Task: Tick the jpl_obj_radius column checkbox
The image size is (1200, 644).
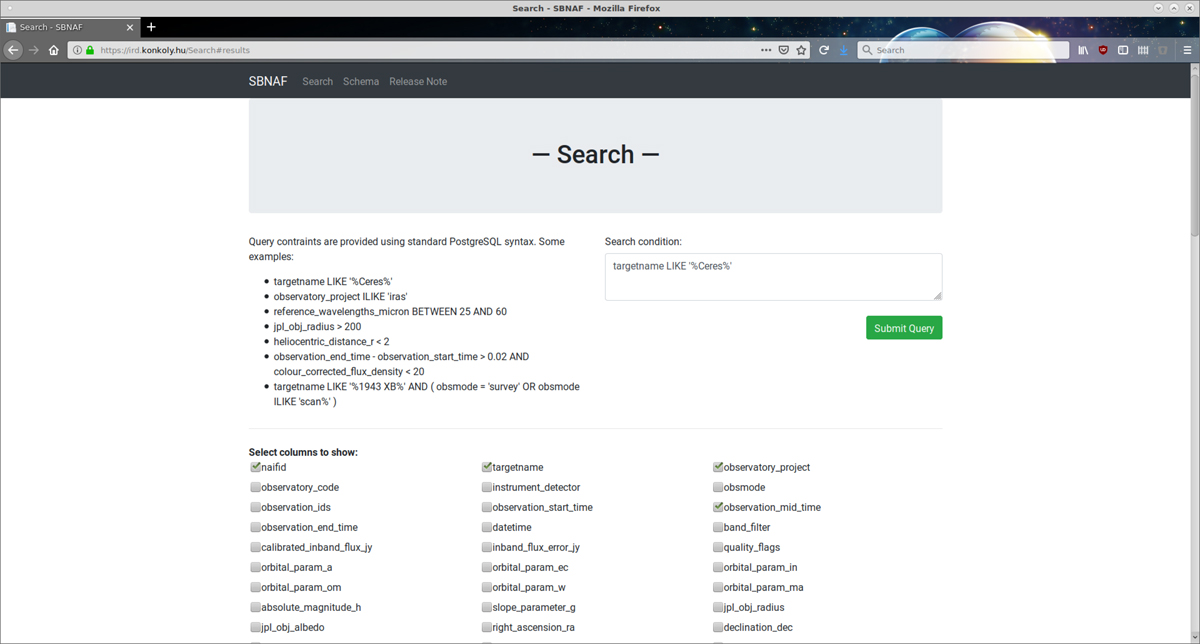Action: click(x=718, y=607)
